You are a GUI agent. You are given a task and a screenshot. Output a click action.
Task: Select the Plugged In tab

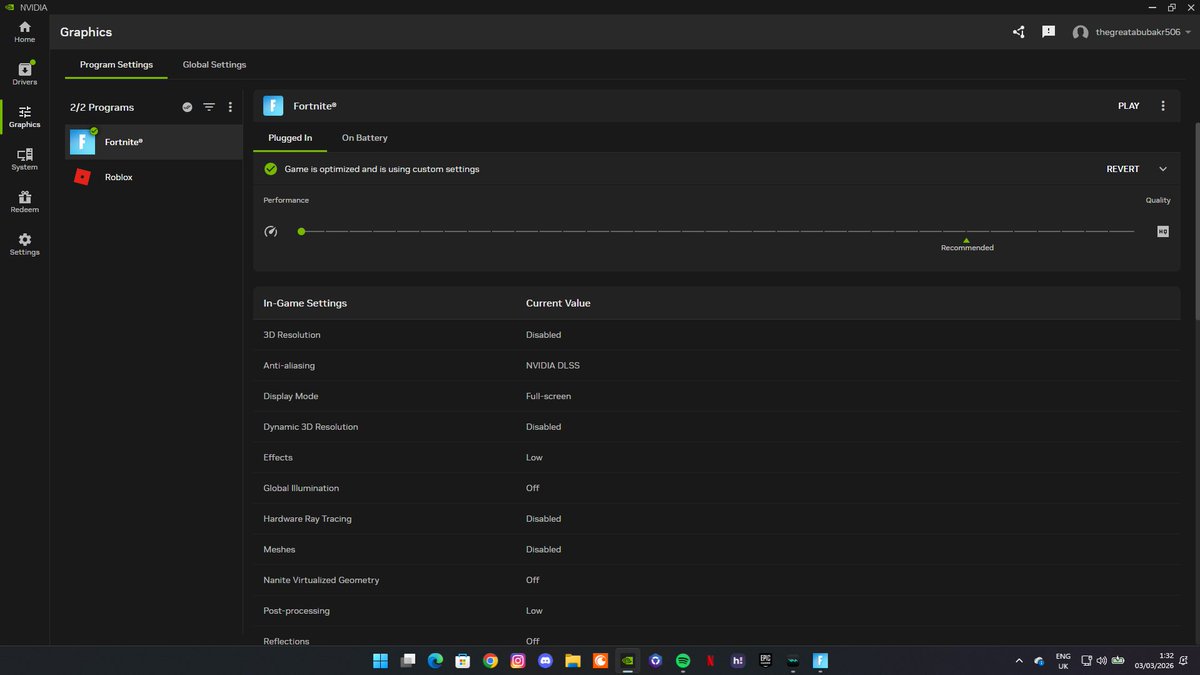pos(290,138)
